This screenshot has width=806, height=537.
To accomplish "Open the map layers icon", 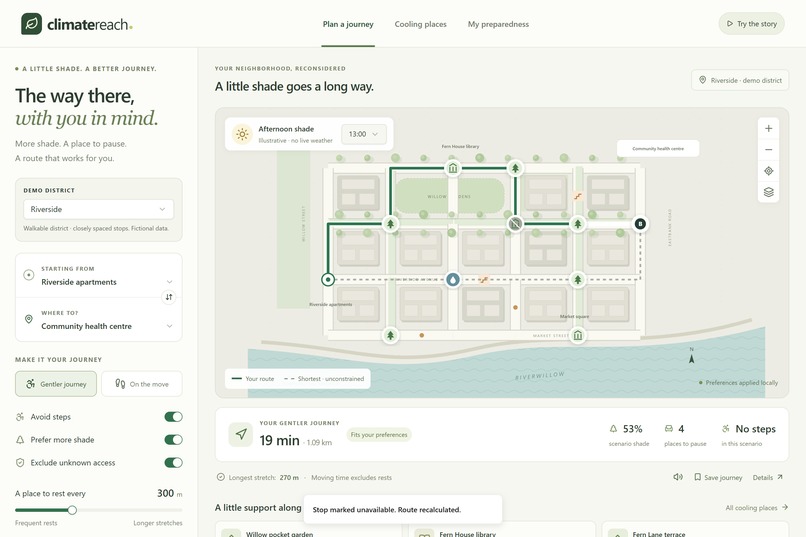I will (x=768, y=192).
